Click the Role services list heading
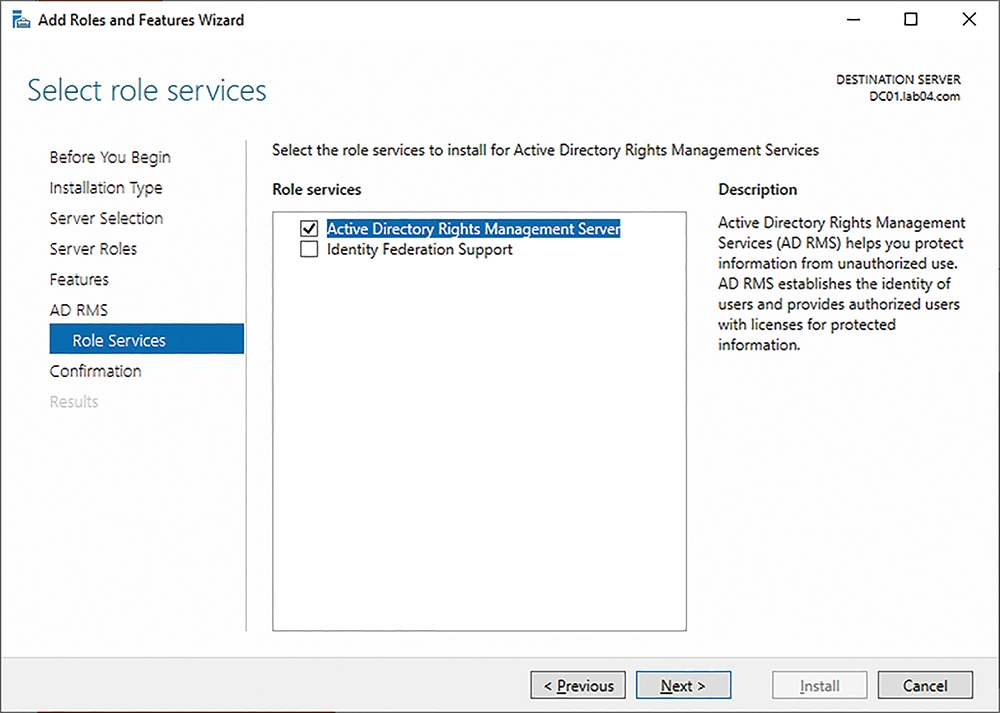Screen dimensions: 1000x713 tap(317, 189)
